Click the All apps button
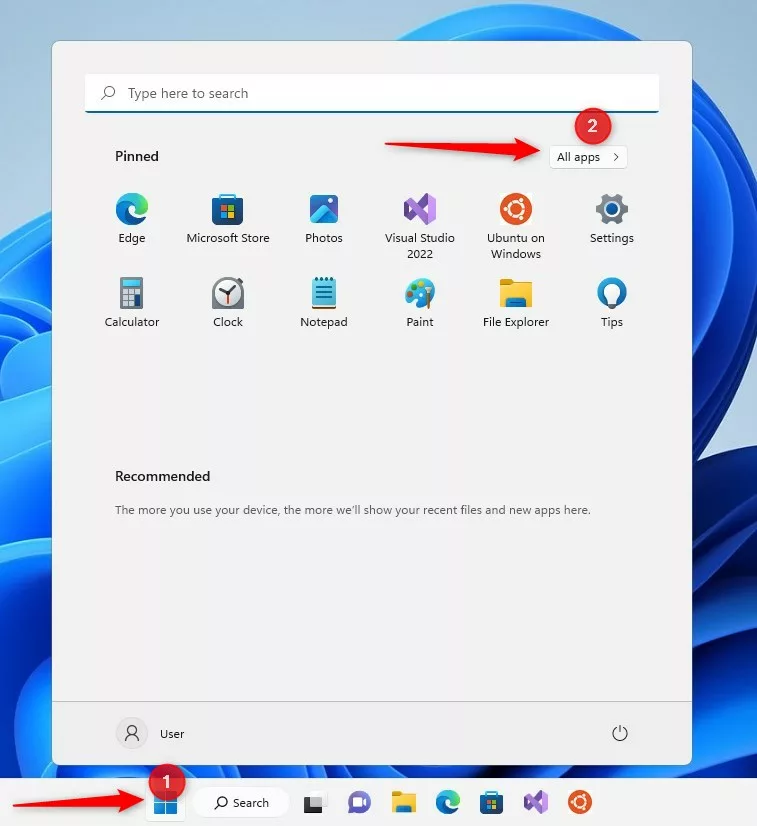This screenshot has width=757, height=826. [588, 157]
